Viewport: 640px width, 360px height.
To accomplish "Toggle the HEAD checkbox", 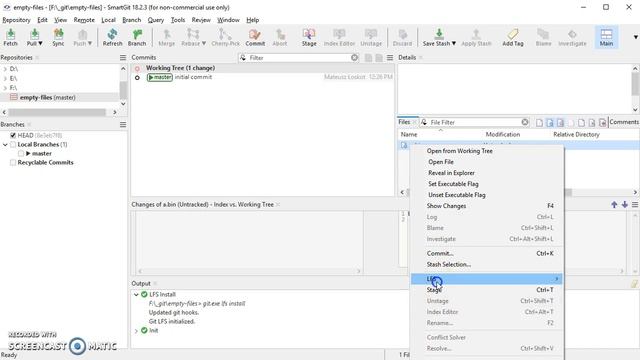I will [x=13, y=135].
